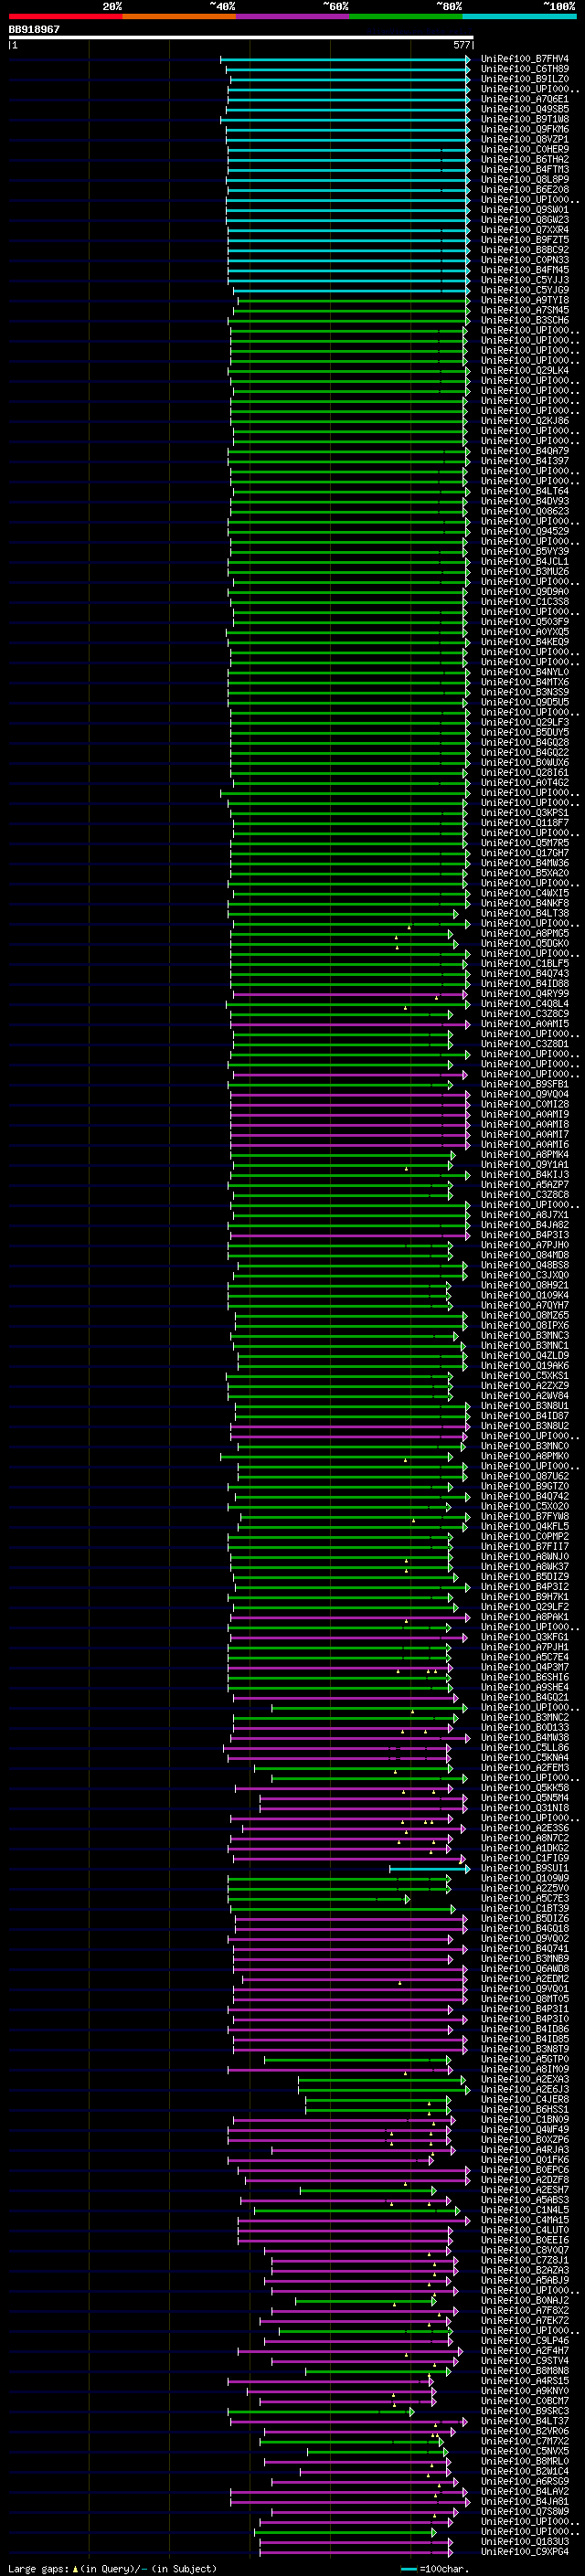Image resolution: width=585 pixels, height=2576 pixels.
Task: Open the UniRef100_B9SFB1 hit
Action: click(525, 1084)
